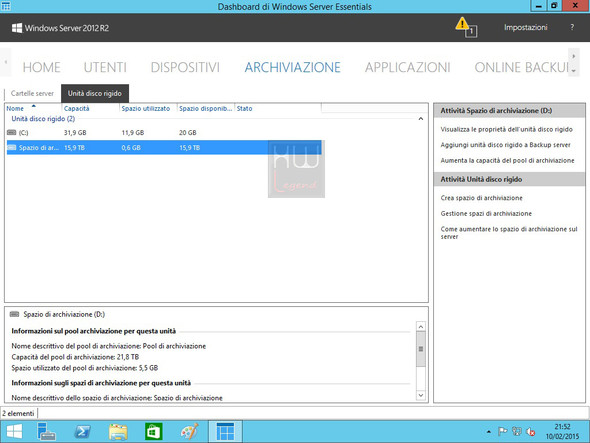Show hidden tray icons arrow
The width and height of the screenshot is (590, 443).
pyautogui.click(x=488, y=432)
